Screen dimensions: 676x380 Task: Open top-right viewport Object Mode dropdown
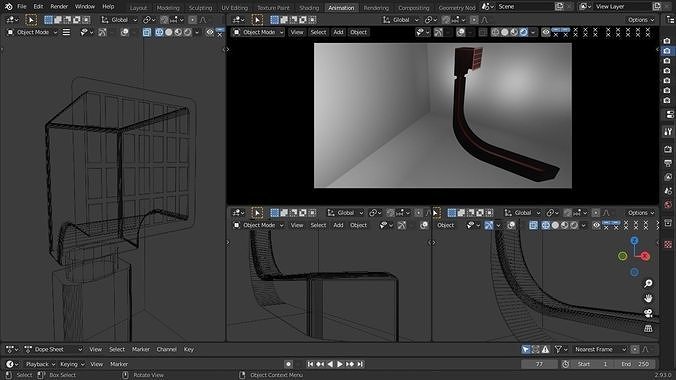259,32
